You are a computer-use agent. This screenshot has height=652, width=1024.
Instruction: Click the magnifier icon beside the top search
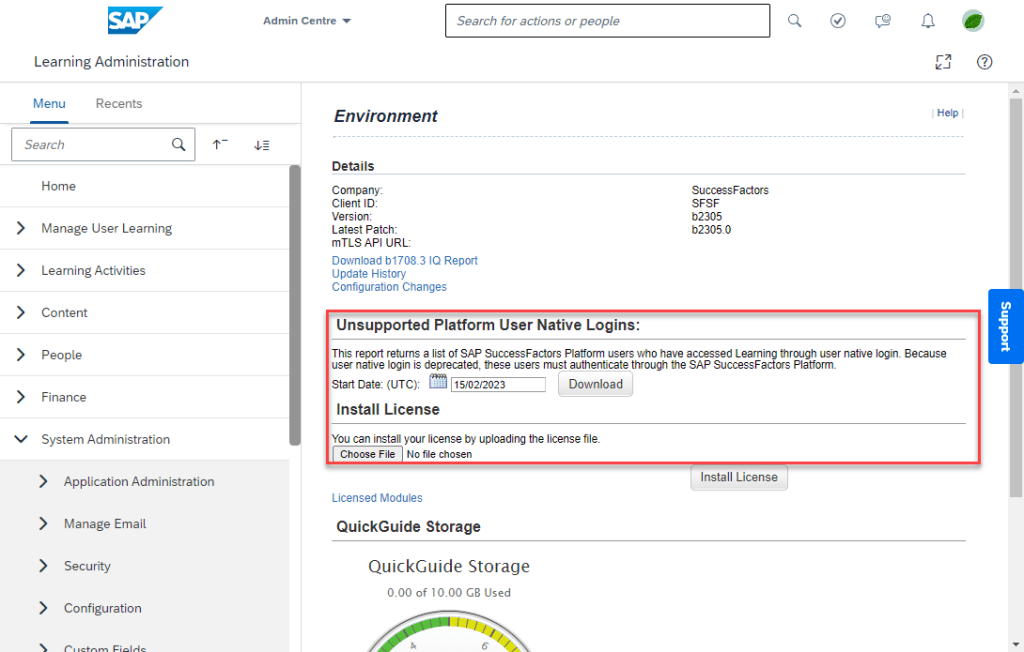click(x=794, y=21)
